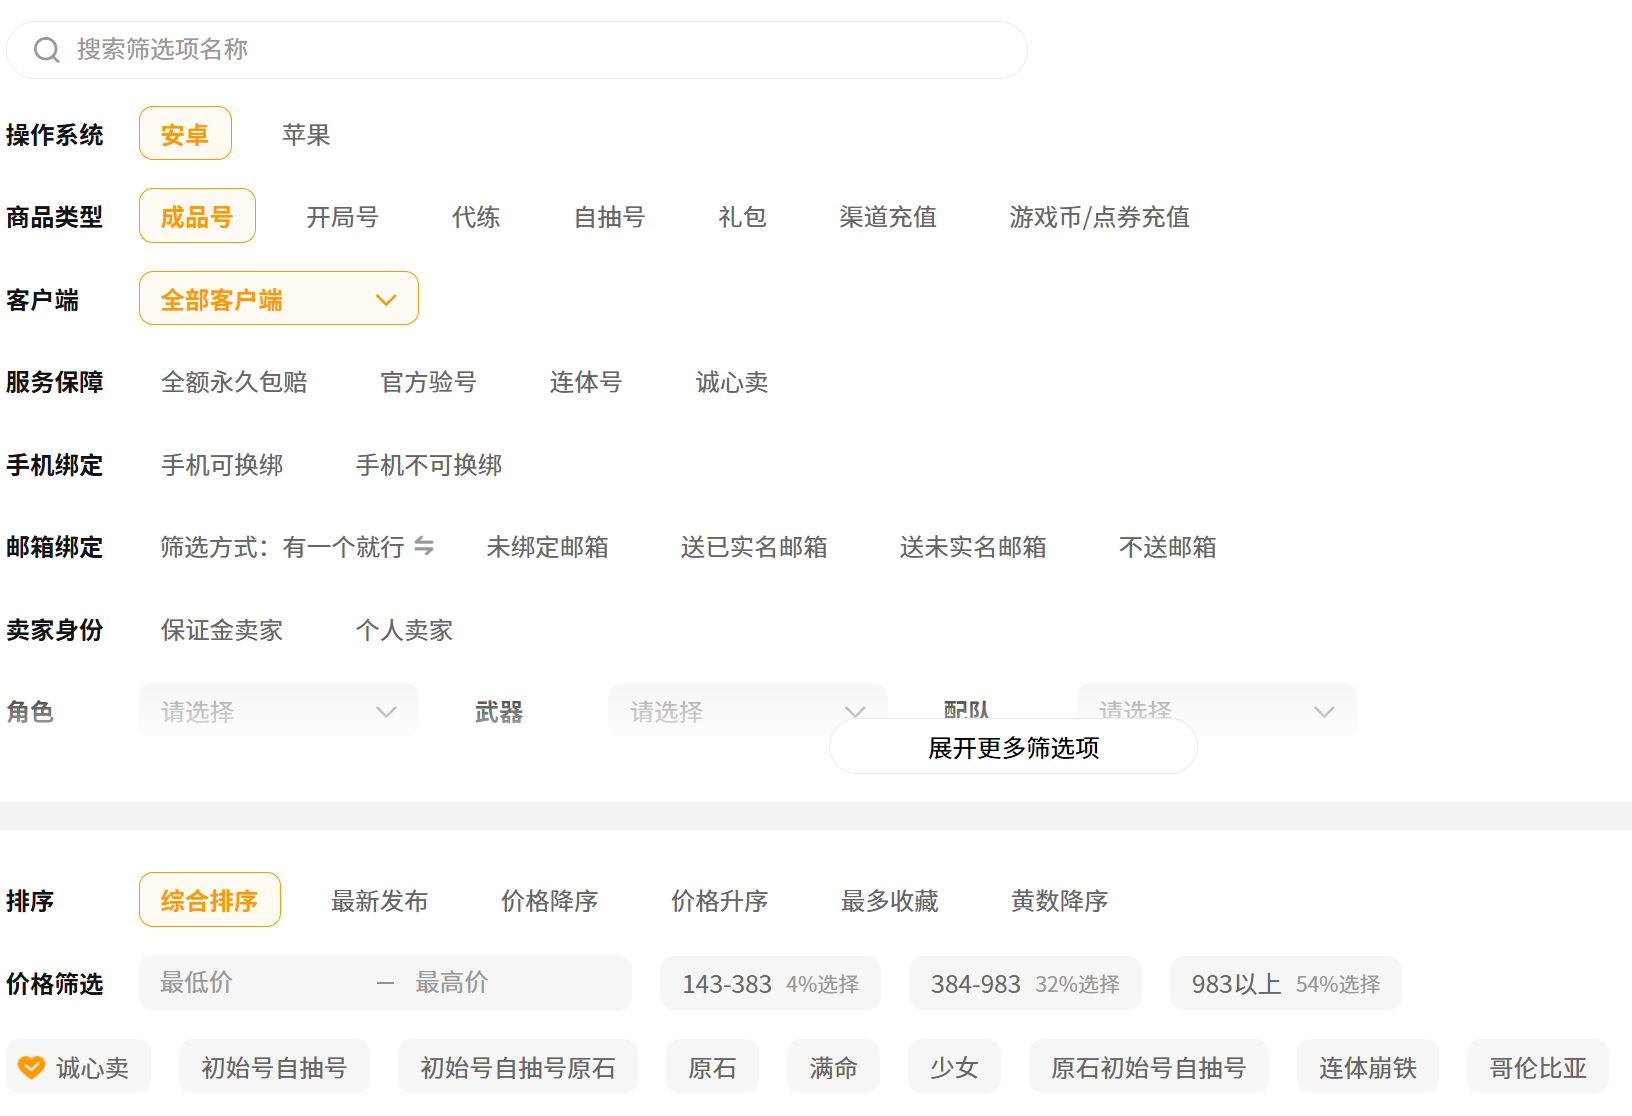Open the 角色 selection dropdown

pyautogui.click(x=278, y=711)
